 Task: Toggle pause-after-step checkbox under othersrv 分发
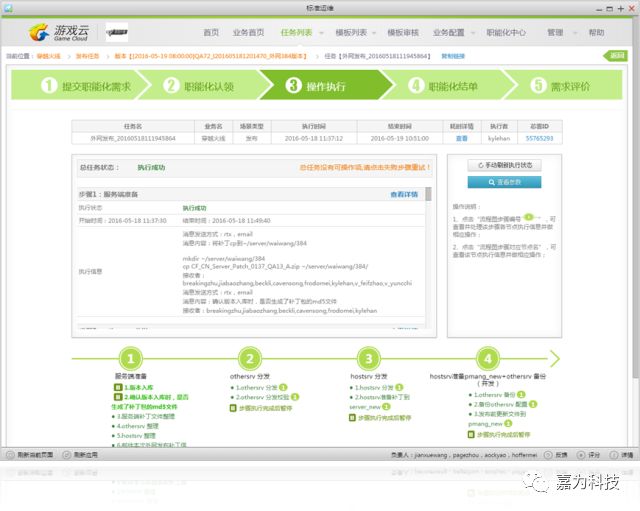coord(233,408)
